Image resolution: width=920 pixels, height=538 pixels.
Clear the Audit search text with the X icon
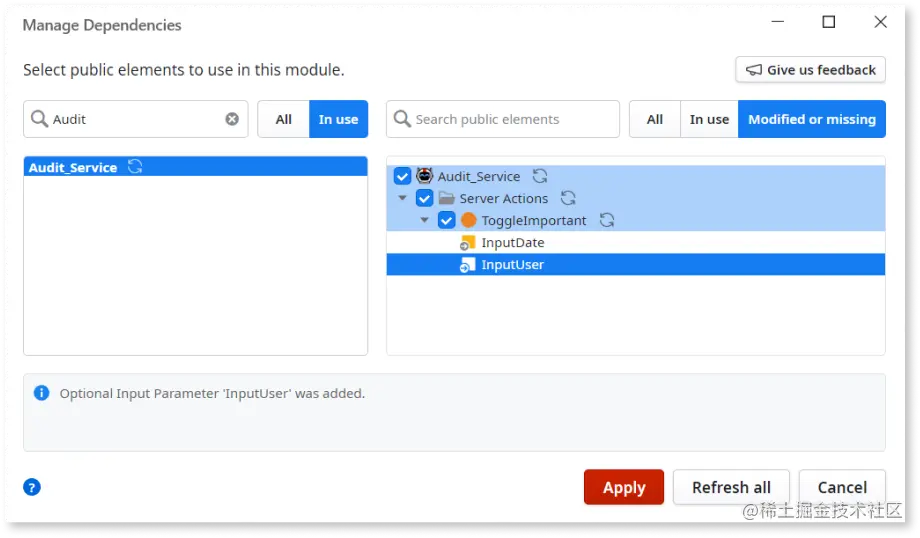[232, 119]
